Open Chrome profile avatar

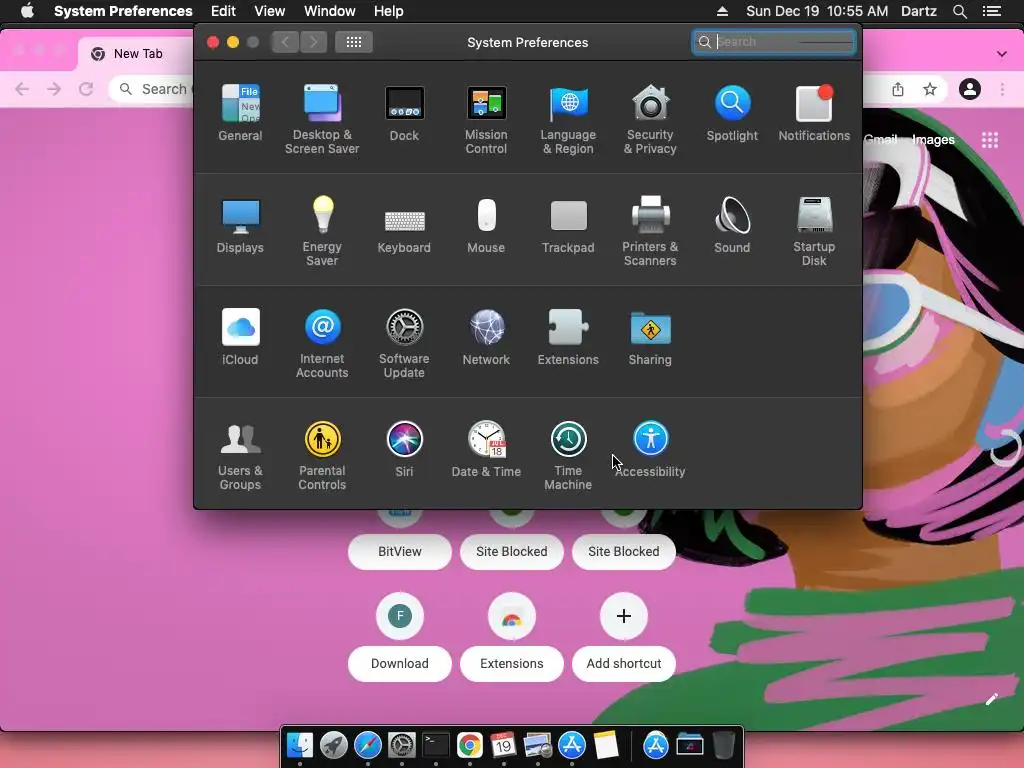click(x=970, y=89)
